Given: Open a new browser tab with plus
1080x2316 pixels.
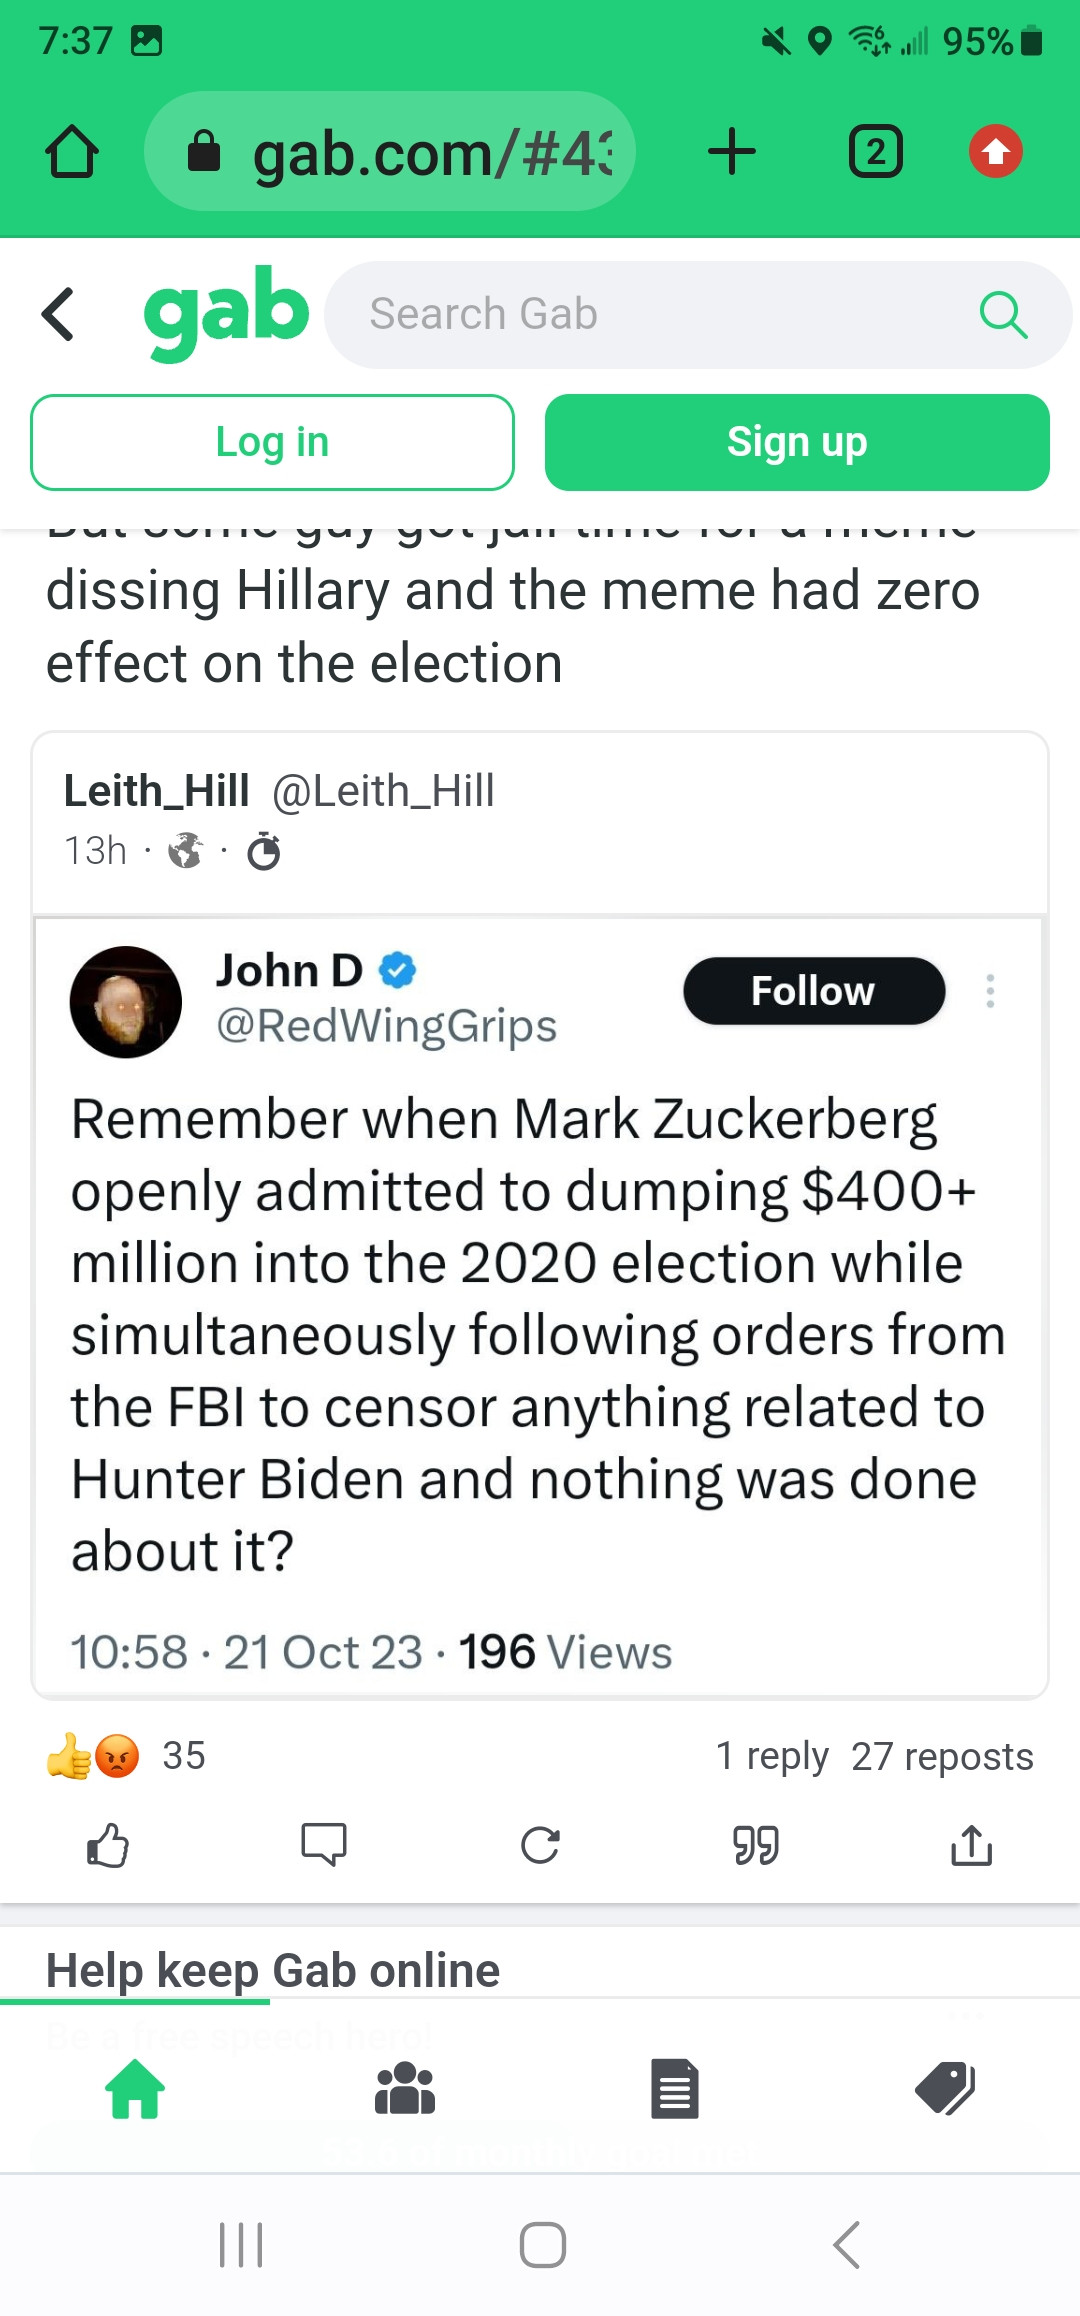Looking at the screenshot, I should pyautogui.click(x=732, y=152).
